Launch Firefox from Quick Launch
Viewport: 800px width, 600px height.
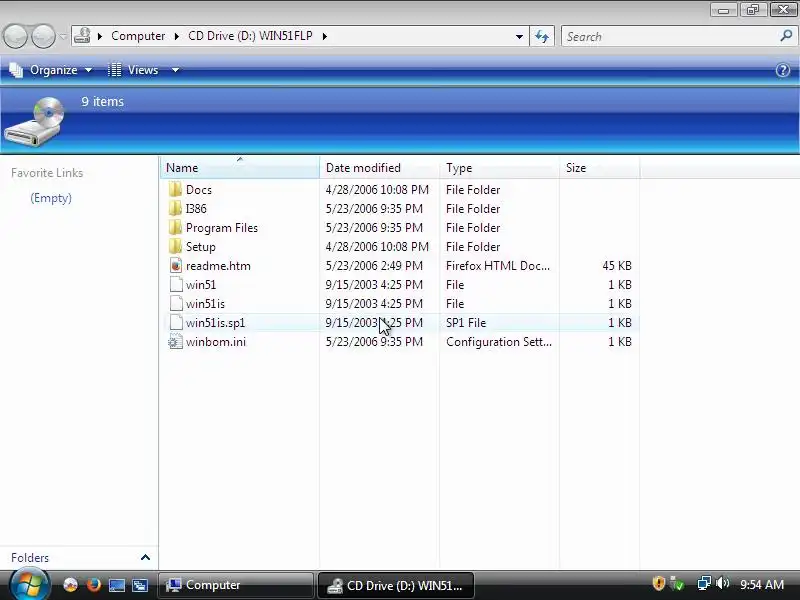point(93,584)
